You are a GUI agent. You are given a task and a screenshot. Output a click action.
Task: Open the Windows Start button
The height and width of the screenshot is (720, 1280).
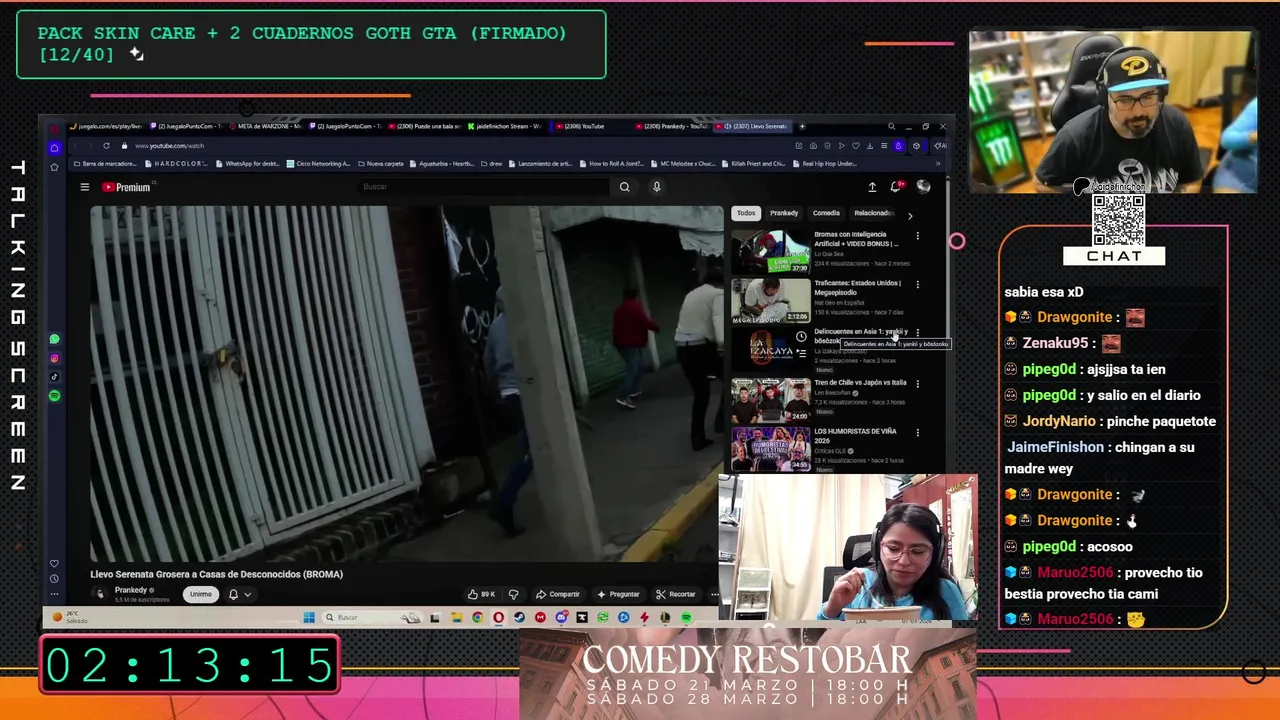point(309,617)
